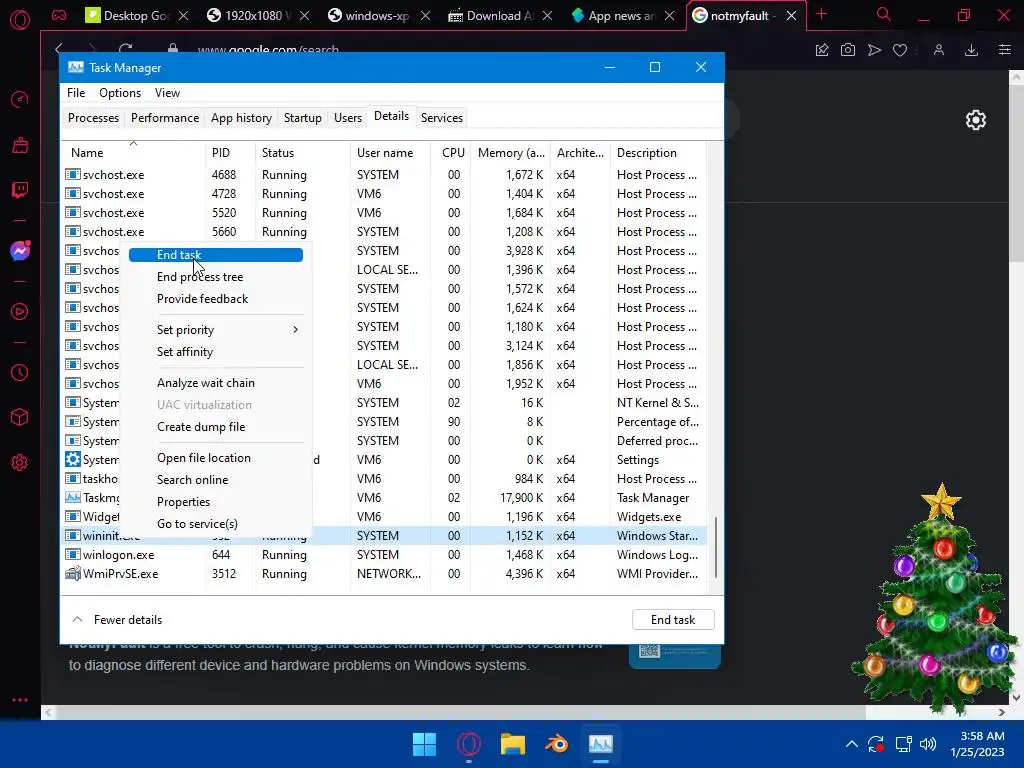The image size is (1024, 768).
Task: Close the 1920x1080 browser tab
Action: (x=304, y=16)
